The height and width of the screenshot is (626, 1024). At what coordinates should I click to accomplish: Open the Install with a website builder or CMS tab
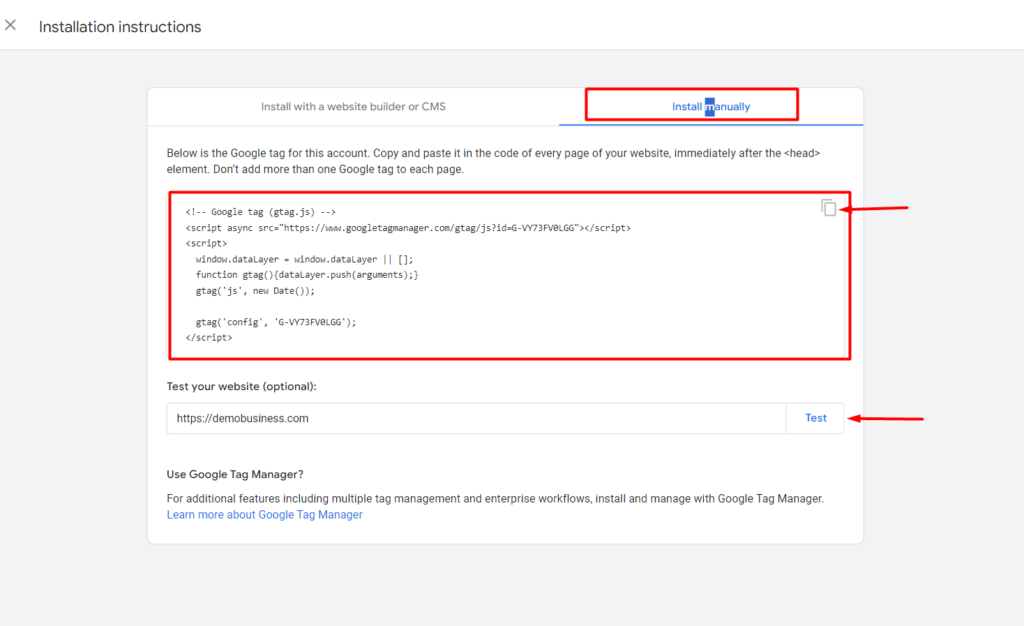coord(353,105)
